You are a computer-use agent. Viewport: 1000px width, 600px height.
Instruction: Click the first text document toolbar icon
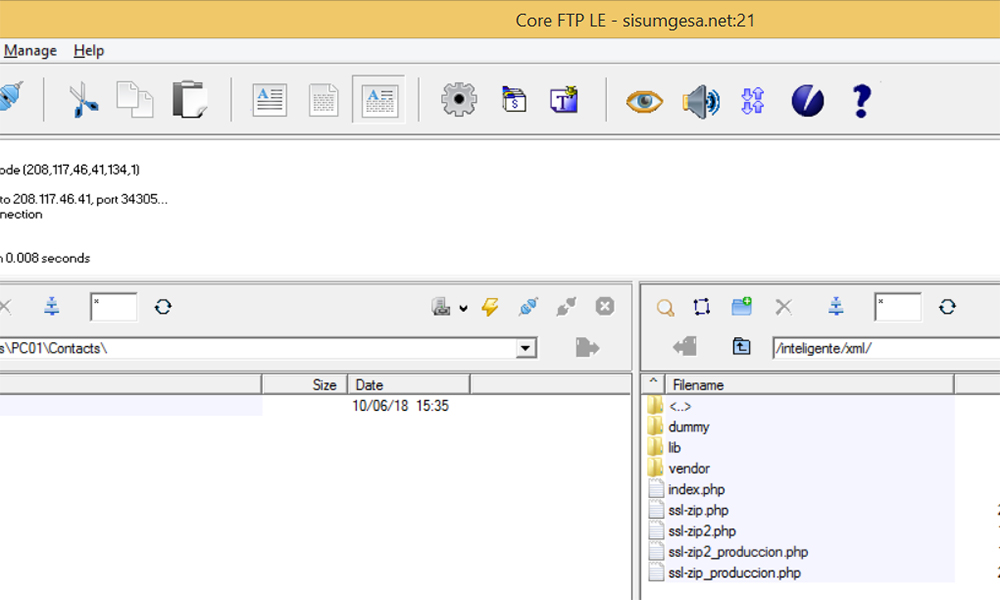[270, 100]
